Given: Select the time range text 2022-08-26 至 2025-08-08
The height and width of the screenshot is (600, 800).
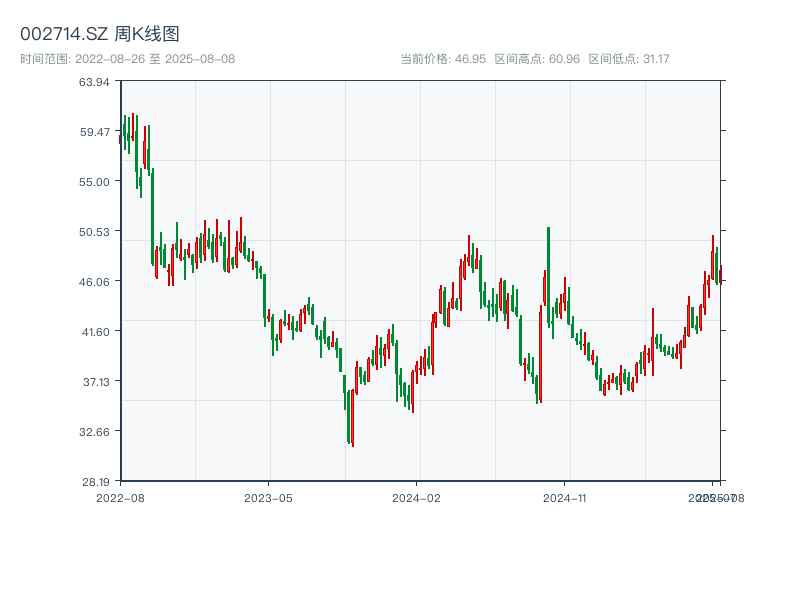Looking at the screenshot, I should pyautogui.click(x=155, y=59).
